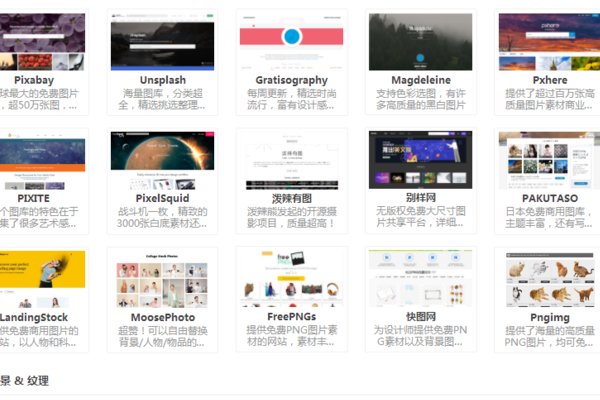
Task: Open the Pngimg cats thumbnail
Action: coord(549,279)
